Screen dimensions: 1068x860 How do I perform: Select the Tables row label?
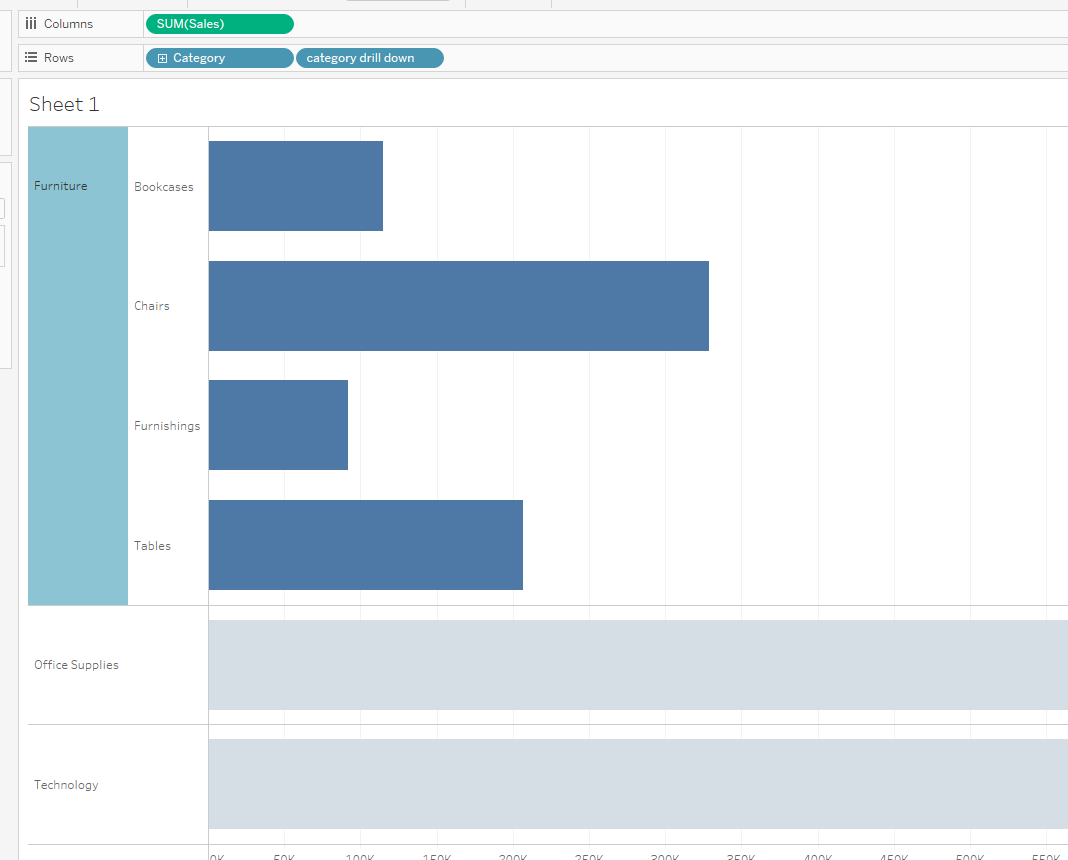pyautogui.click(x=152, y=545)
